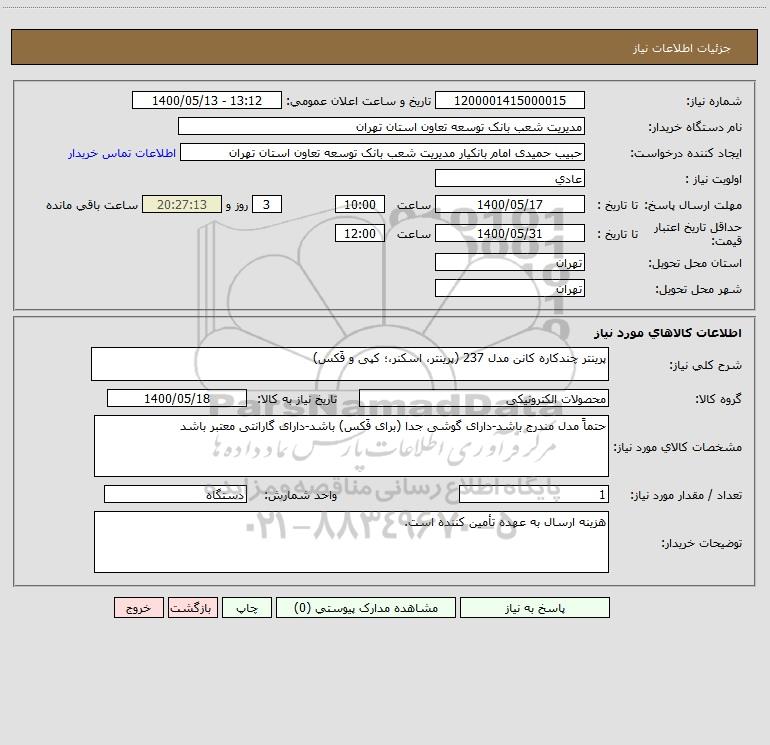The height and width of the screenshot is (745, 770).
Task: Click the مشخصات کالای مورد نیاز text area
Action: click(351, 446)
